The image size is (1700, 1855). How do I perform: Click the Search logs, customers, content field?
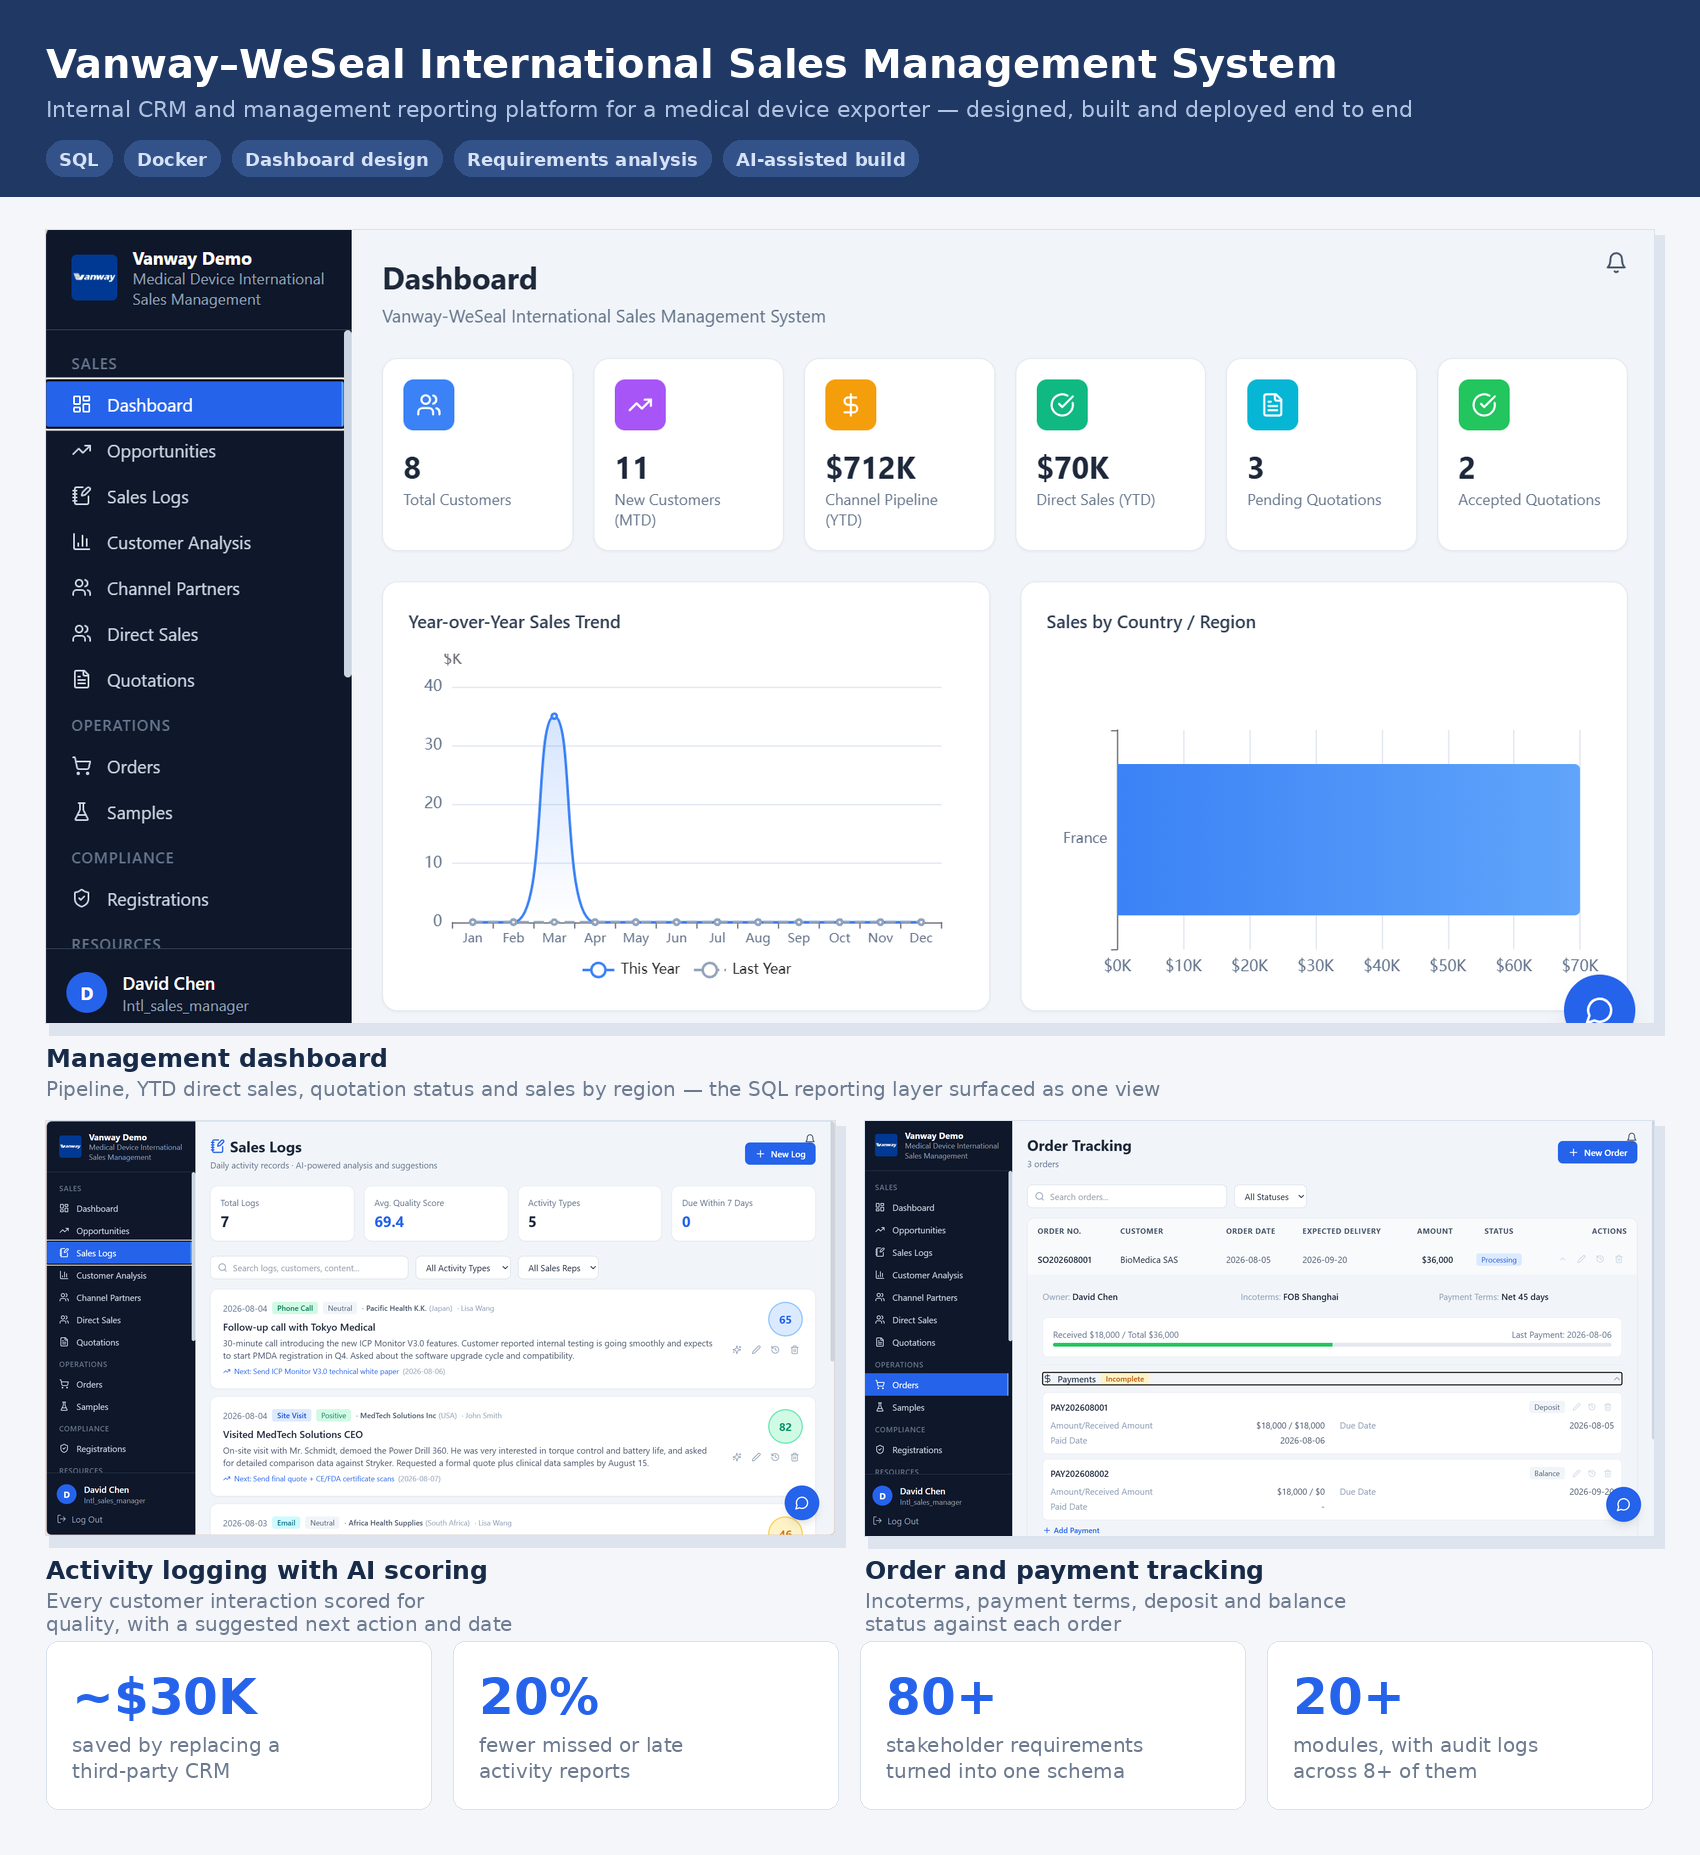[309, 1268]
